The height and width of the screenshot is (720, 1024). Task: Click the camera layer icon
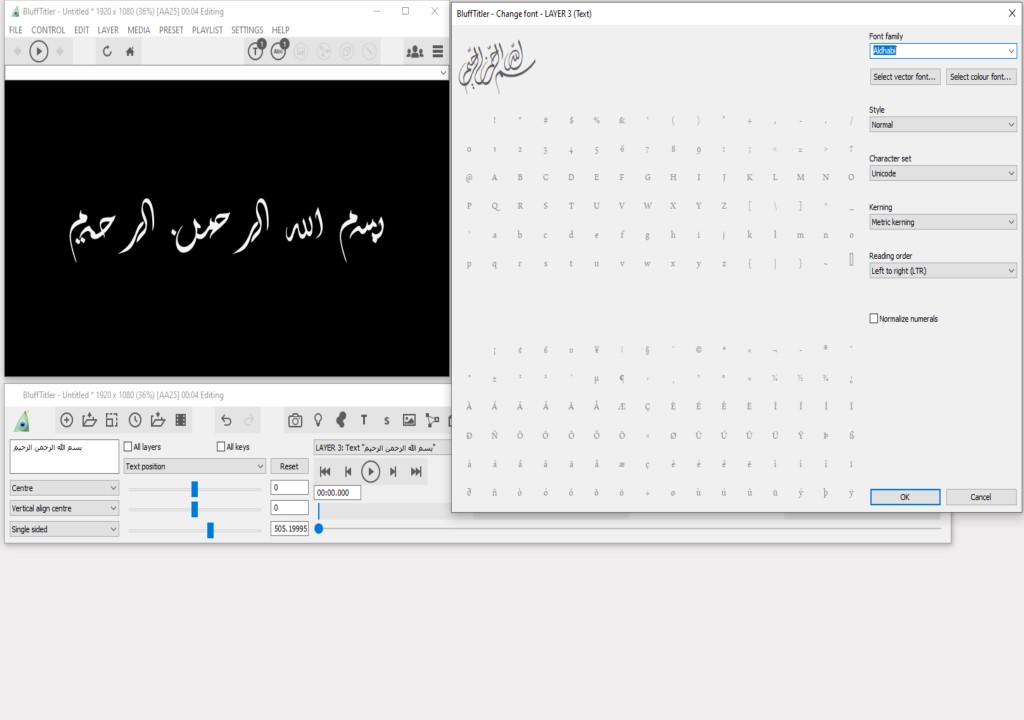click(x=295, y=420)
